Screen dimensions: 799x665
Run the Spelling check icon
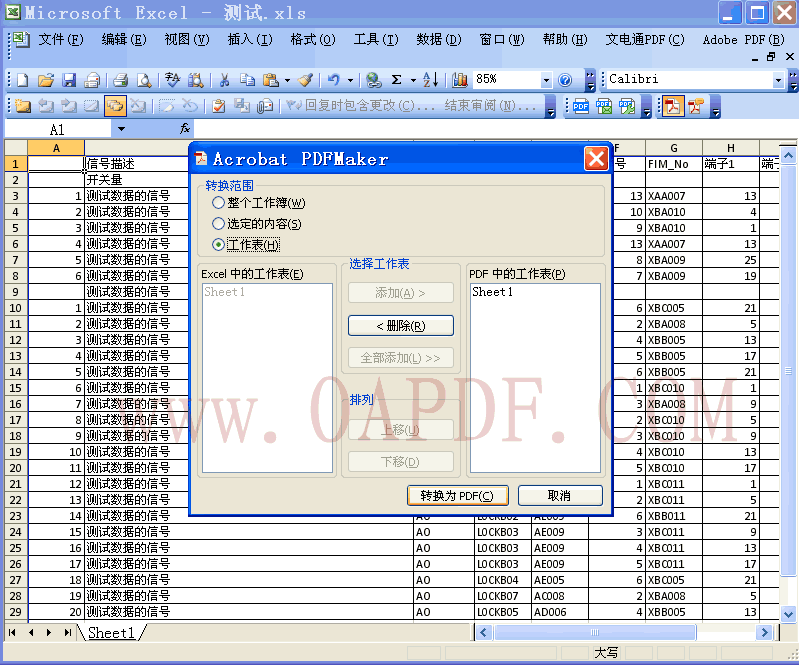pyautogui.click(x=173, y=80)
